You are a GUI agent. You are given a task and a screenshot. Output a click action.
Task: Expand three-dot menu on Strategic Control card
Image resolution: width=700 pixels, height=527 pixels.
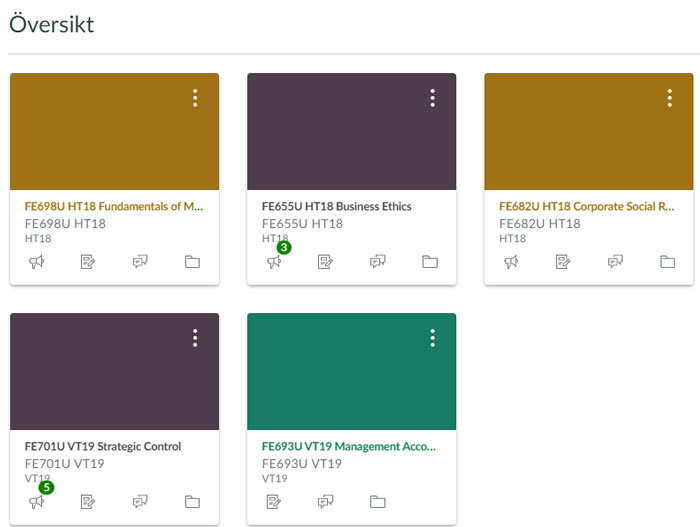(195, 338)
